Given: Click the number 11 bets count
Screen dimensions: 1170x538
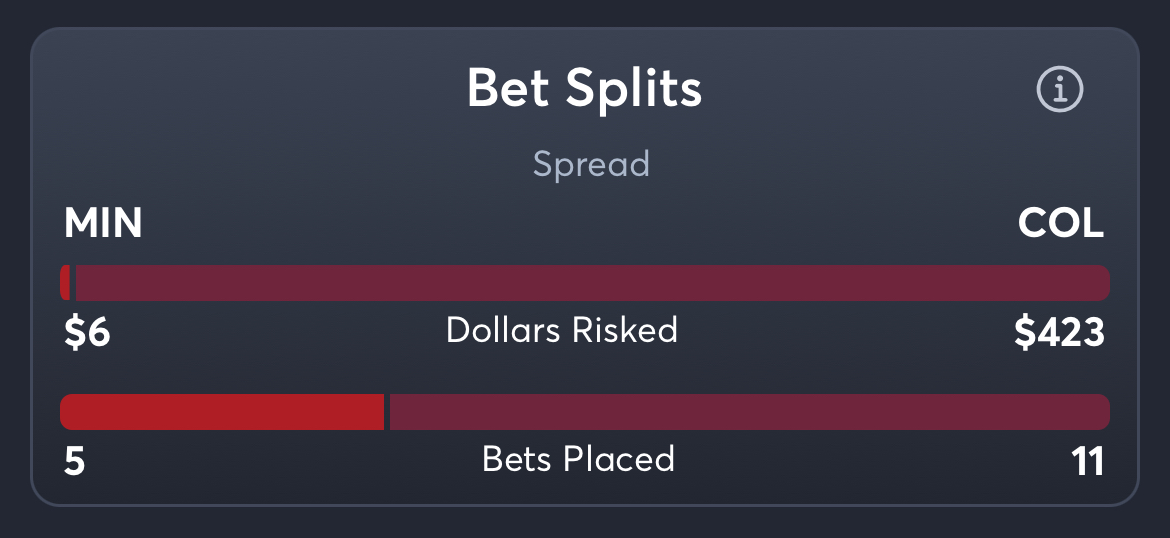Looking at the screenshot, I should click(x=1087, y=462).
